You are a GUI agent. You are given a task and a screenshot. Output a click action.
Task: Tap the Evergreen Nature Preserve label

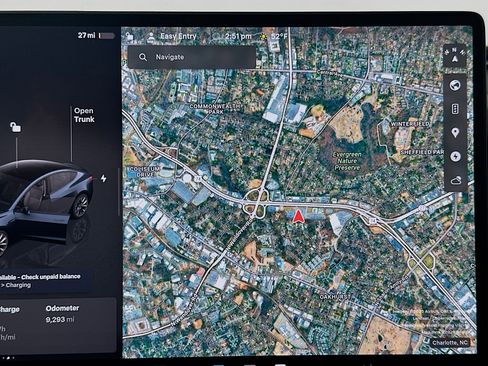click(347, 161)
